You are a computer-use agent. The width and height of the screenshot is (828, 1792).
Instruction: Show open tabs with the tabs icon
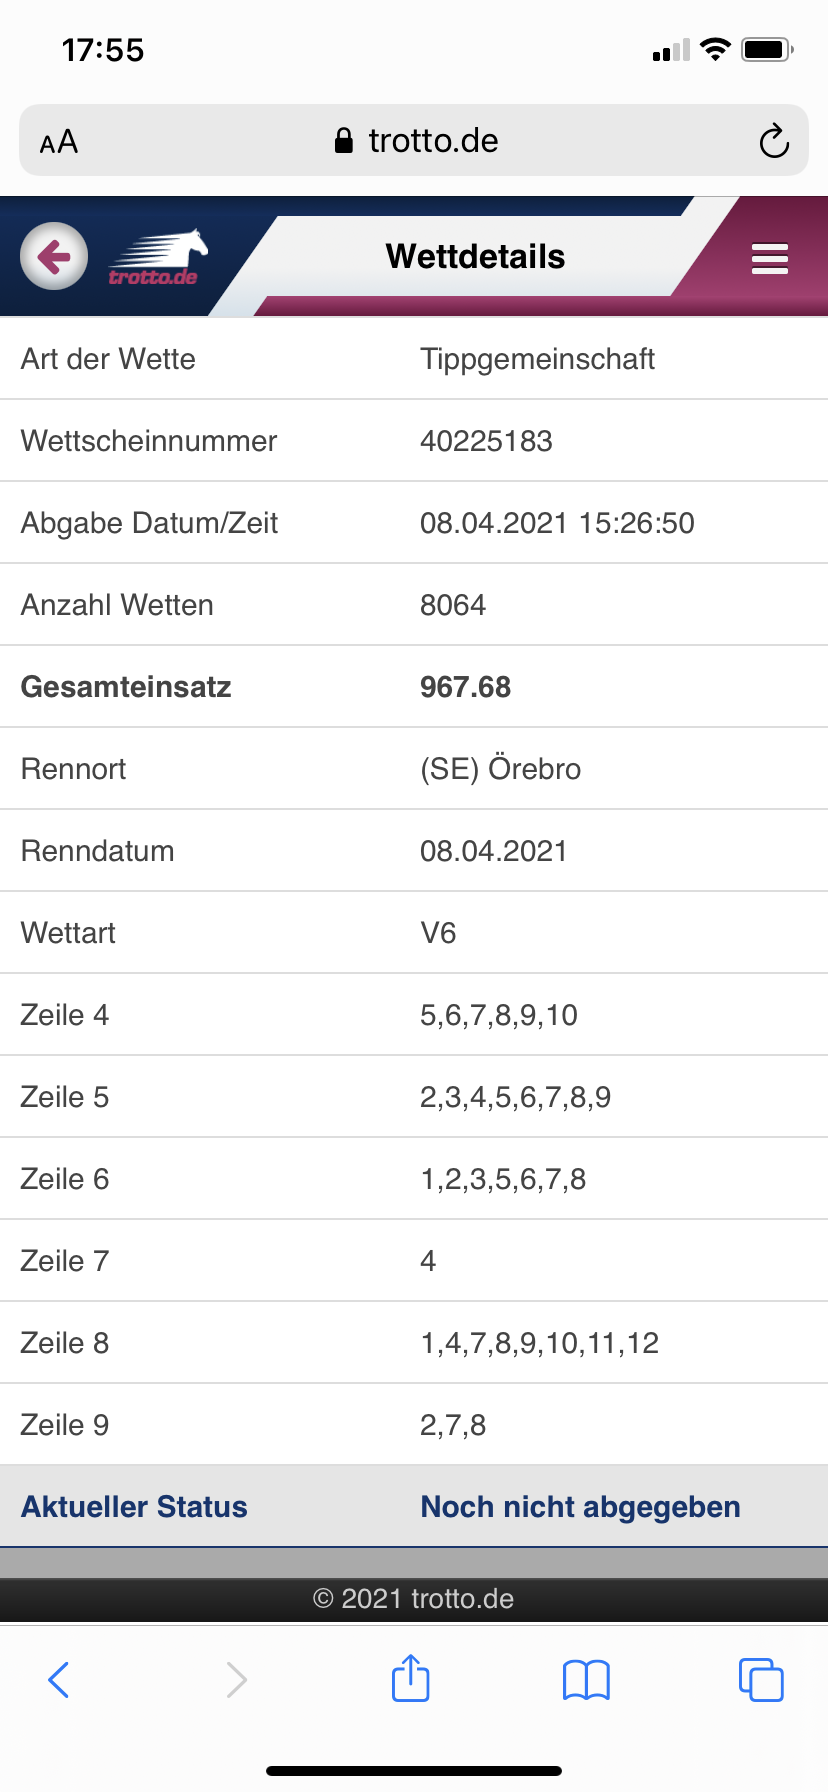[x=761, y=1679]
